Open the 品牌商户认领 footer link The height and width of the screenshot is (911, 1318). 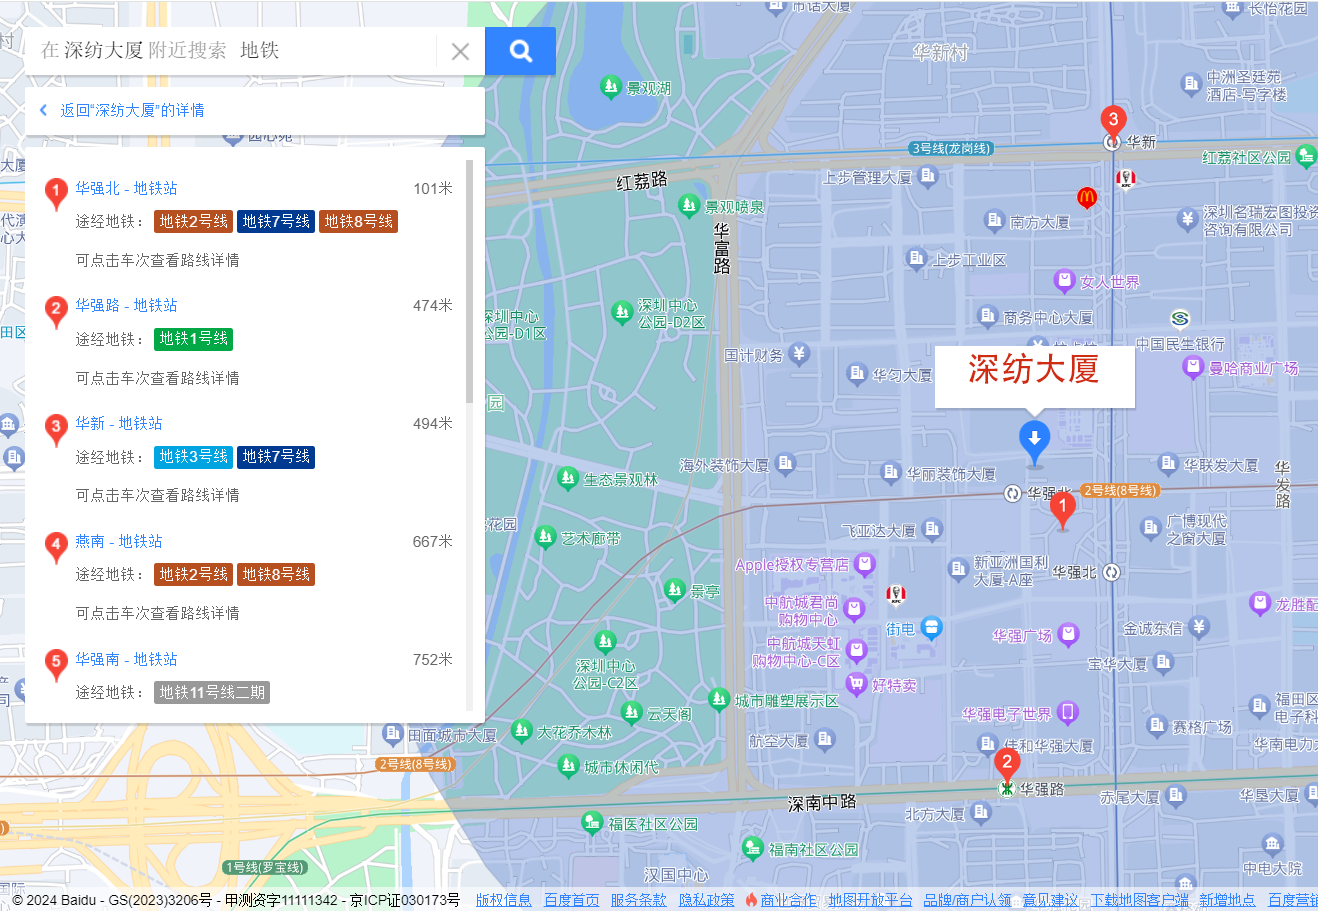click(x=967, y=900)
